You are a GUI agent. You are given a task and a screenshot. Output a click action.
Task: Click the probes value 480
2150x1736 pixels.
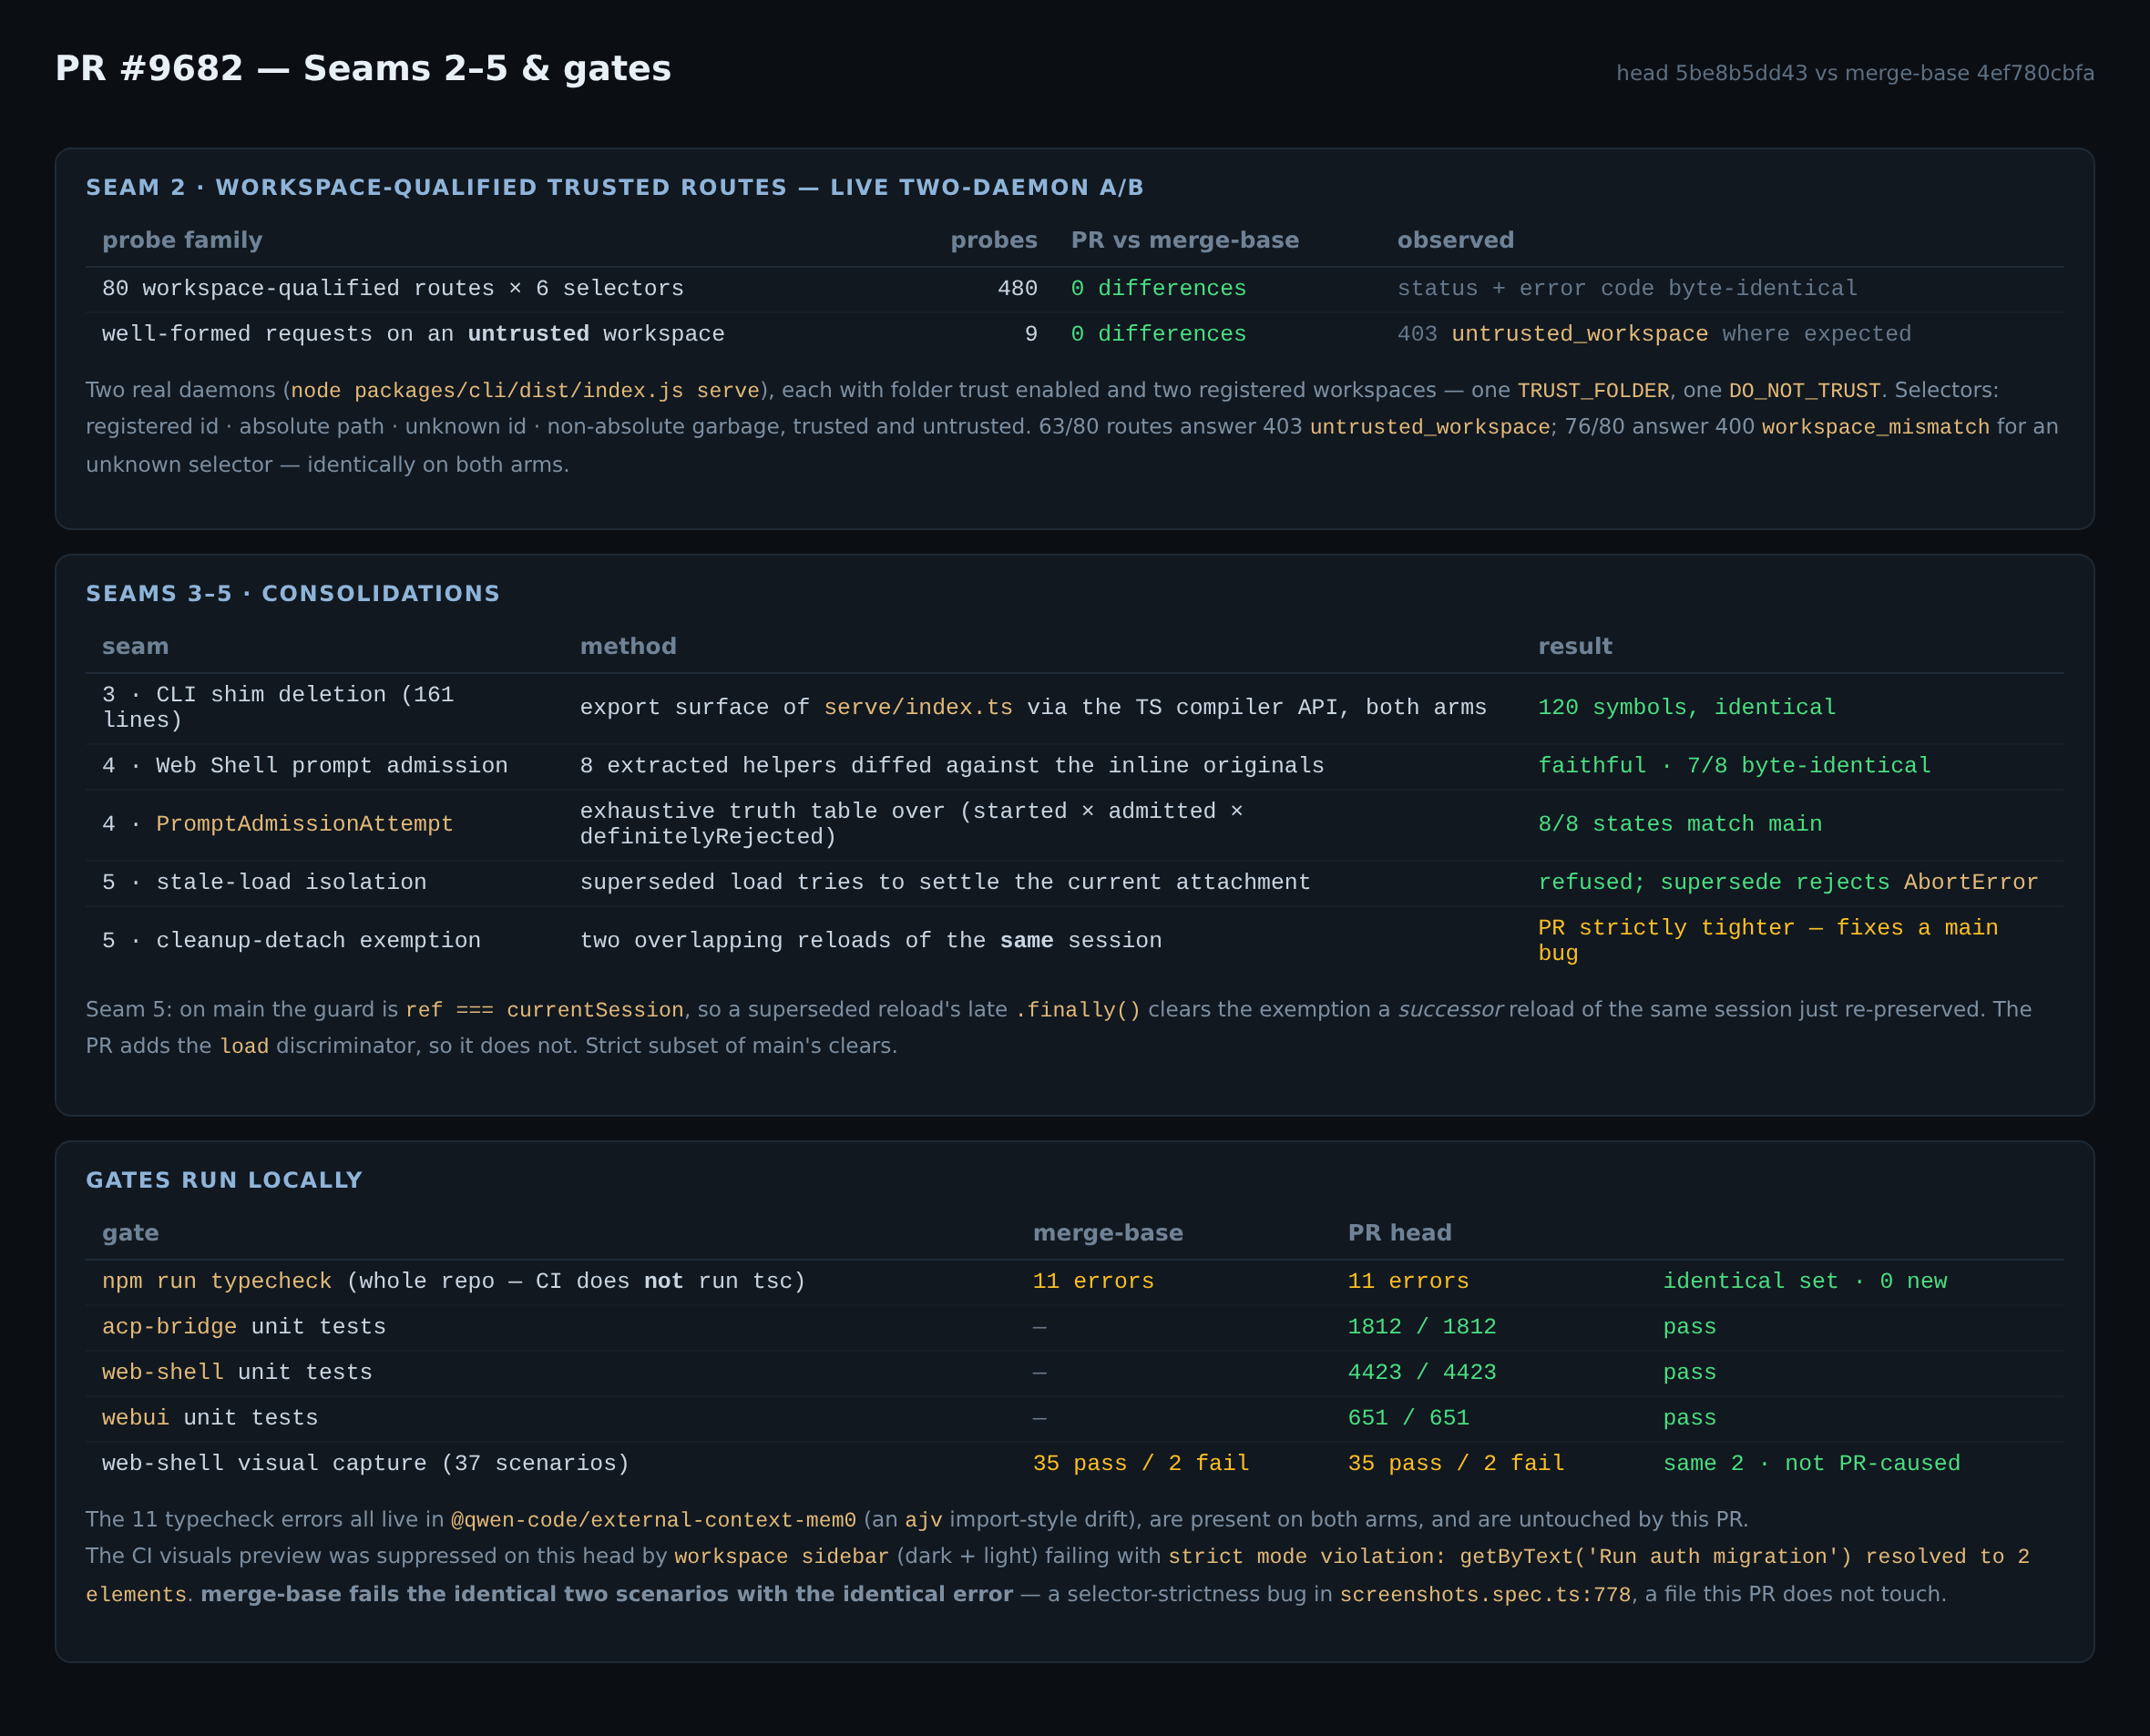click(1017, 289)
